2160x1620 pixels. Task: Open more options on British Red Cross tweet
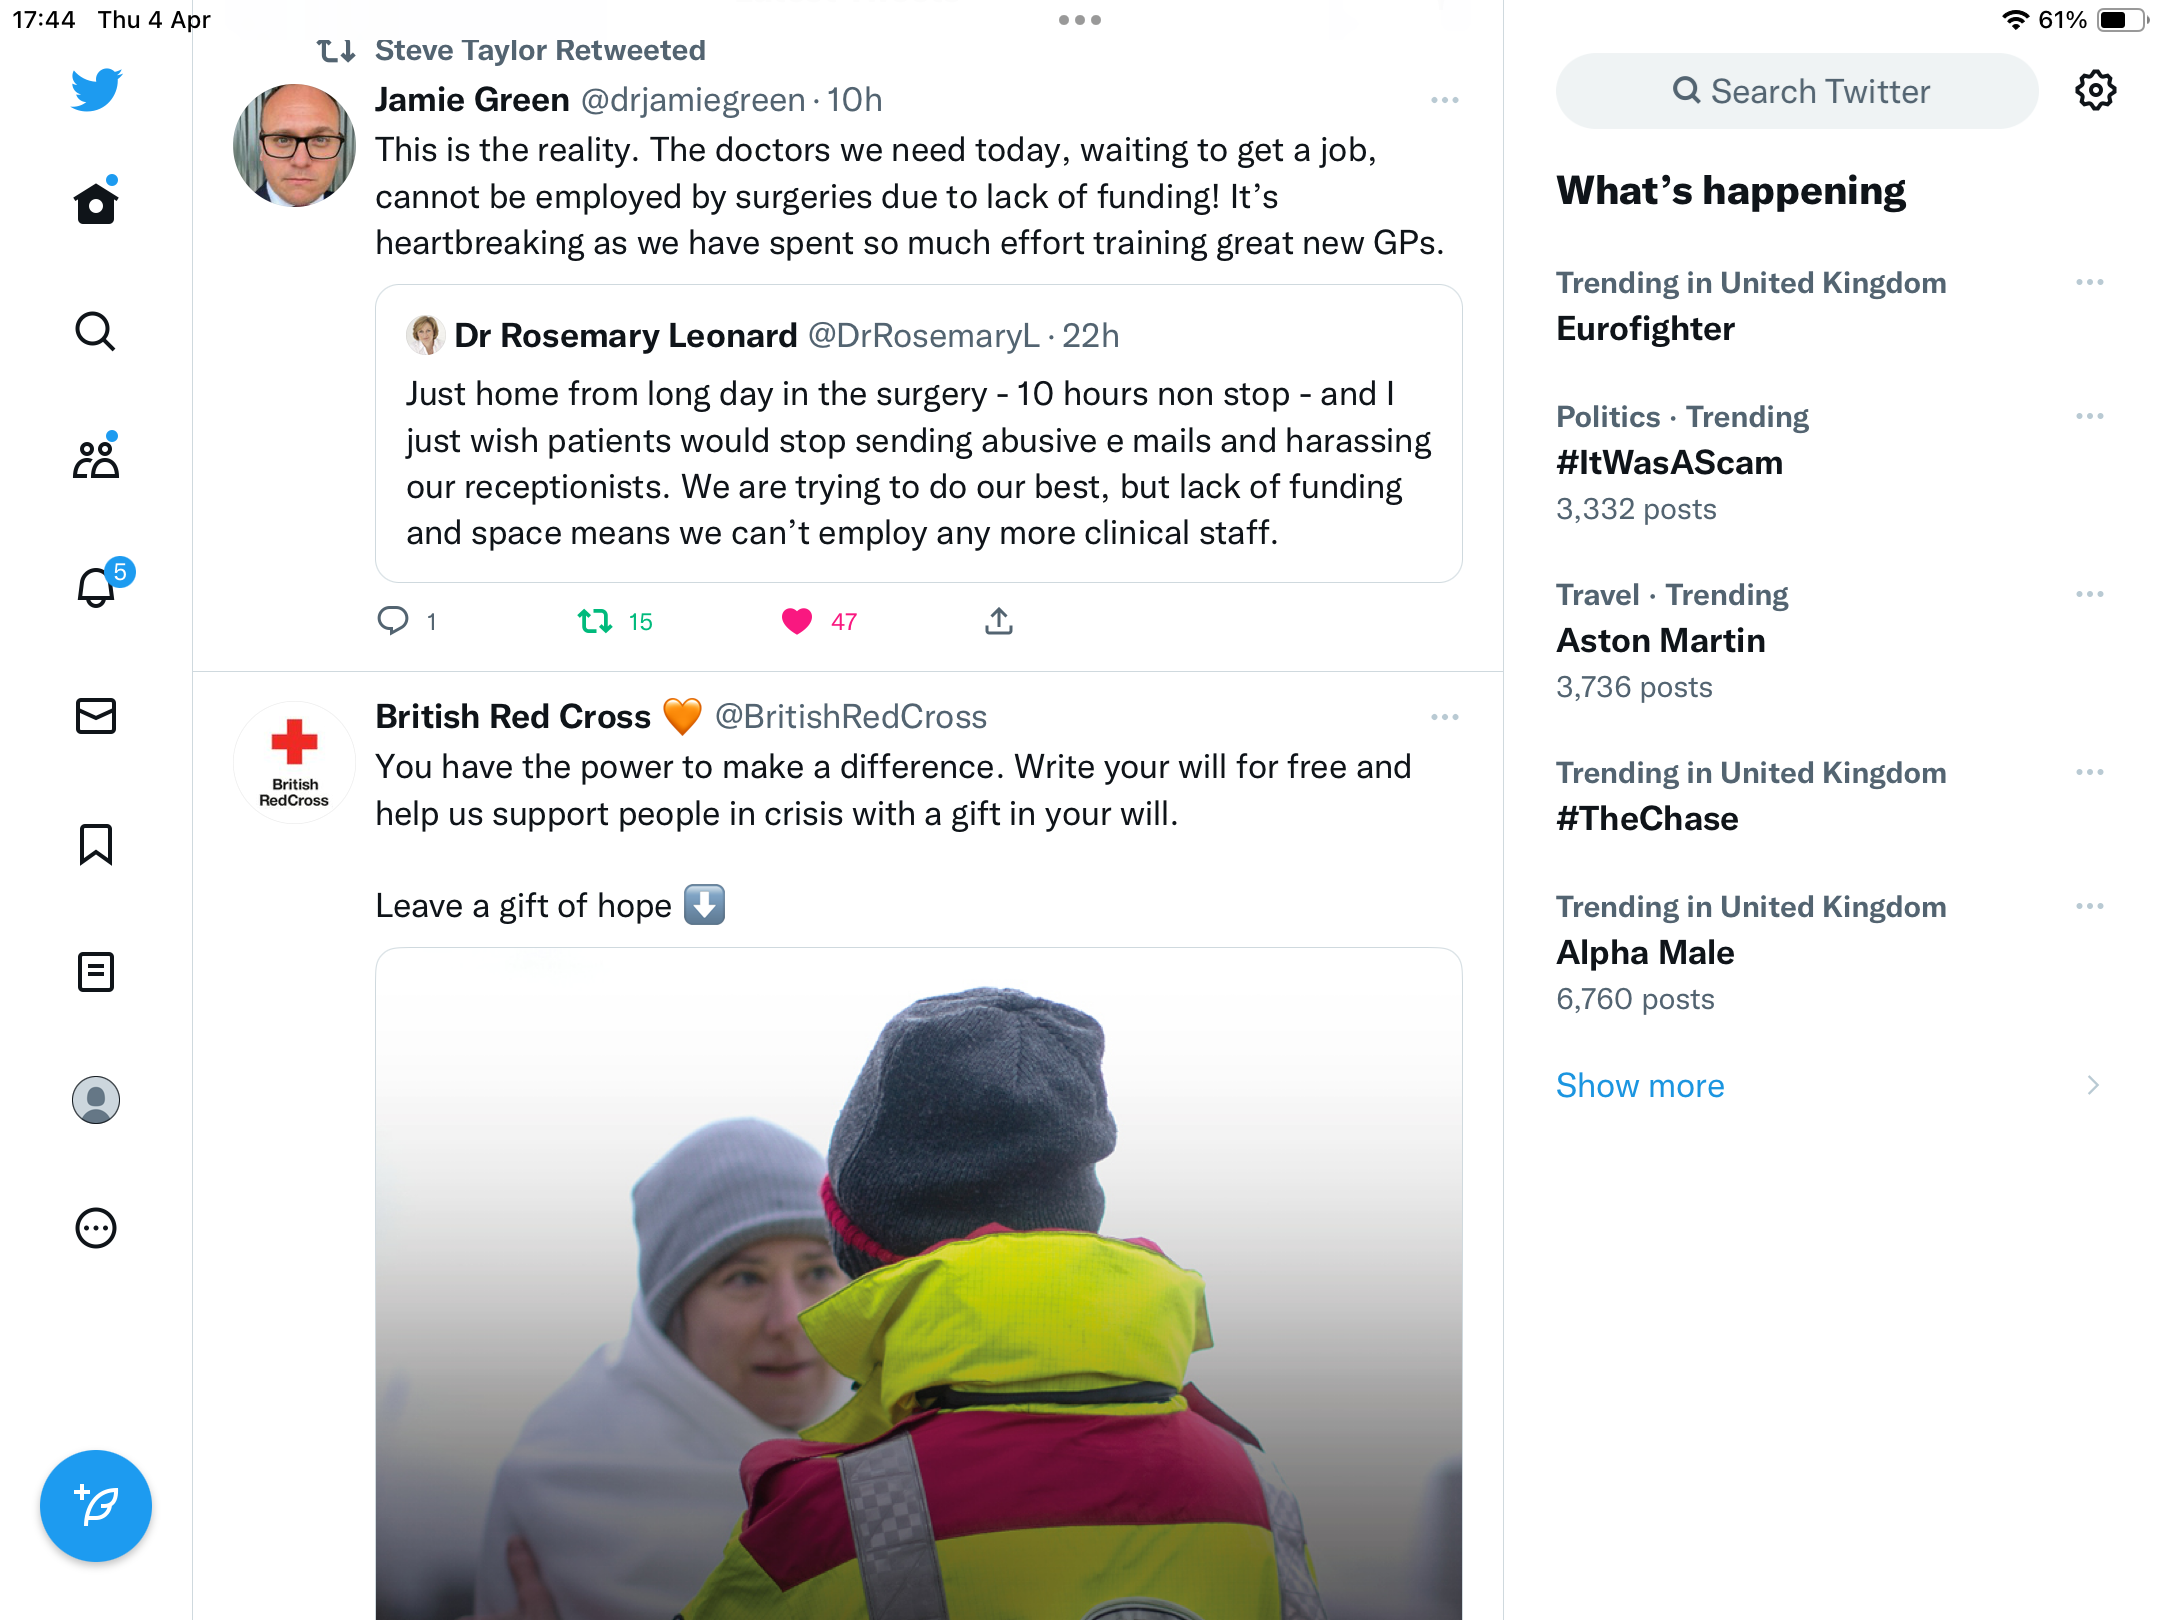coord(1445,717)
